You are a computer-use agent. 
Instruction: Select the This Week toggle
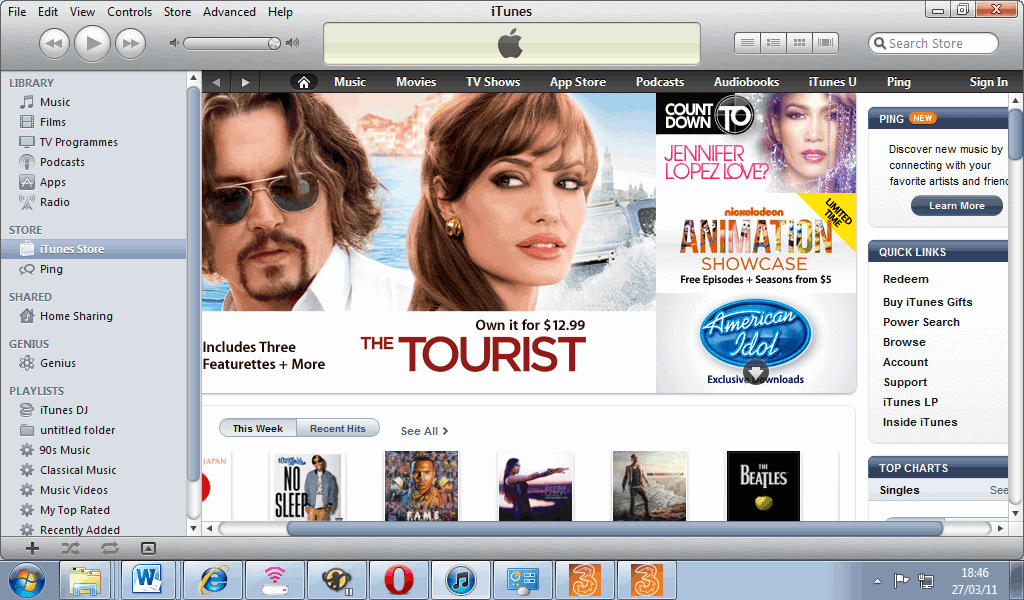[x=258, y=429]
